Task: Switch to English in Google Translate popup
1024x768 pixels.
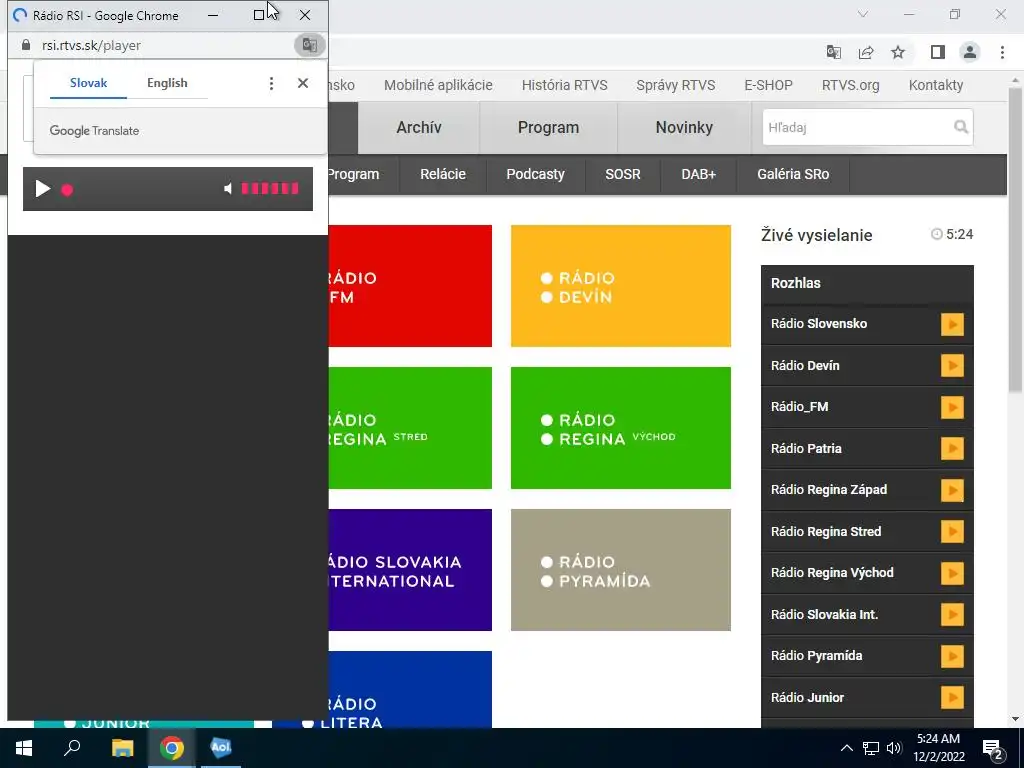Action: click(x=167, y=83)
